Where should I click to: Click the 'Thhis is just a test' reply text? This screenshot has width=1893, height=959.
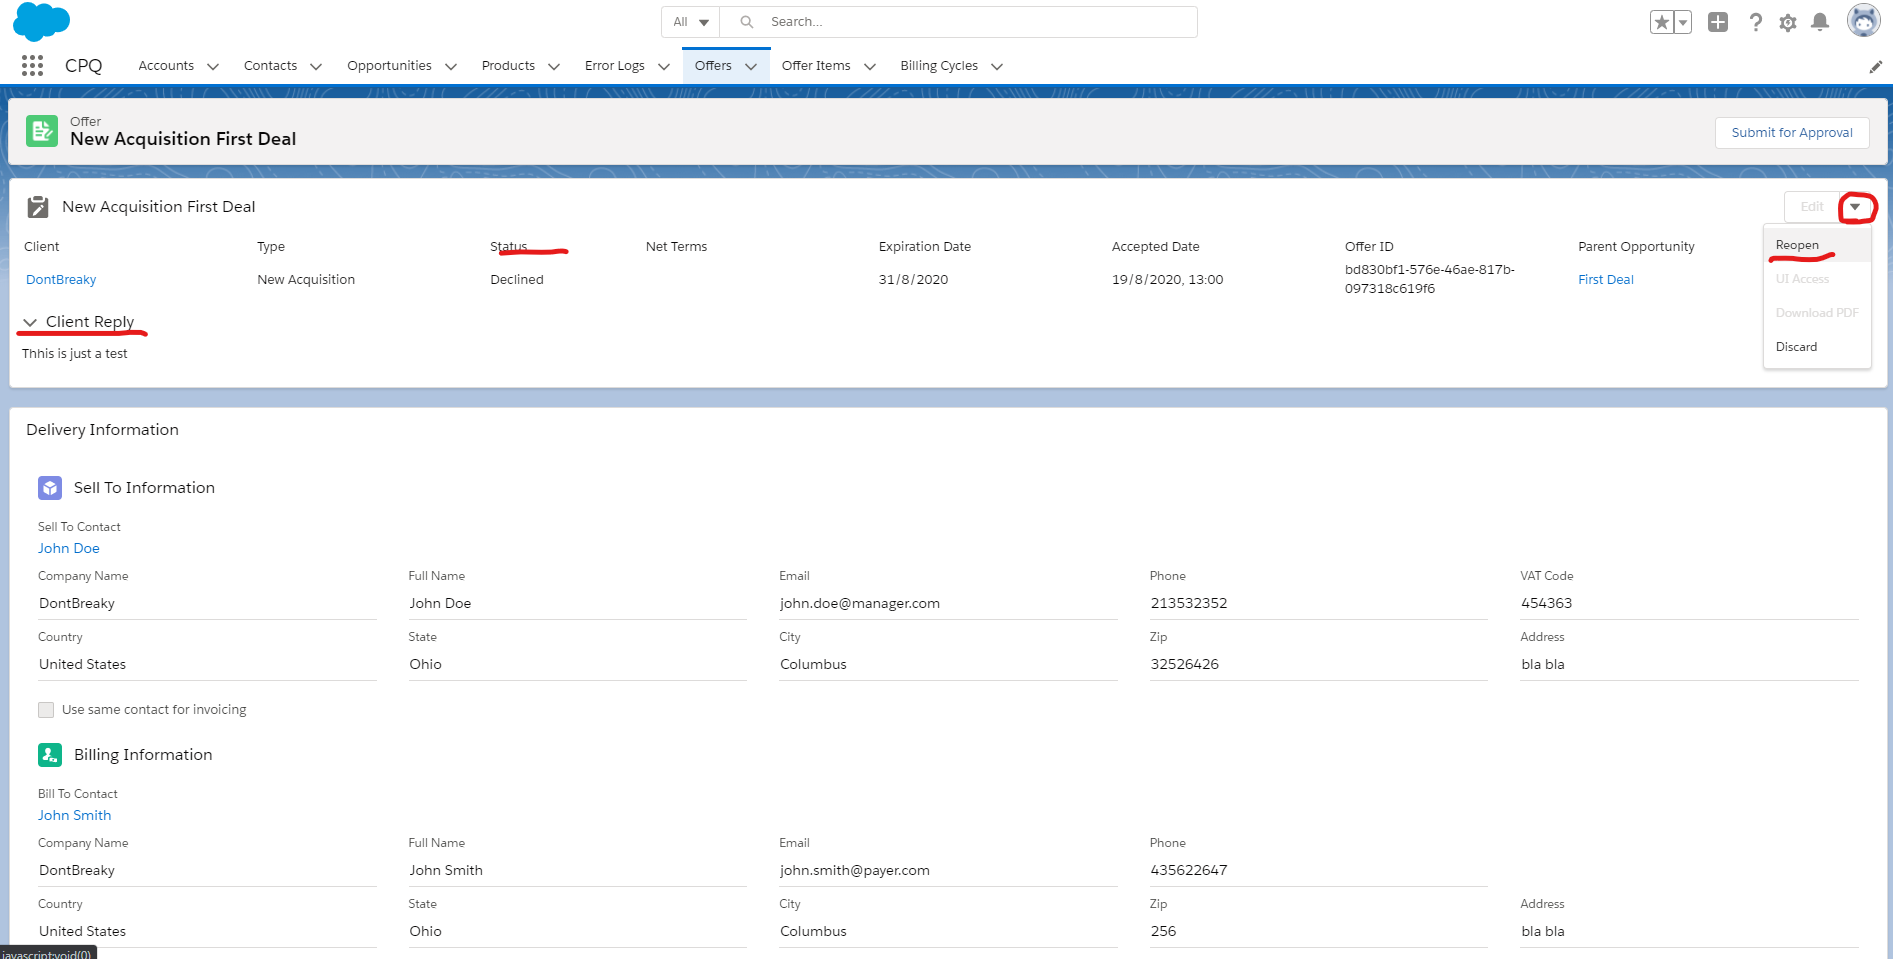75,354
